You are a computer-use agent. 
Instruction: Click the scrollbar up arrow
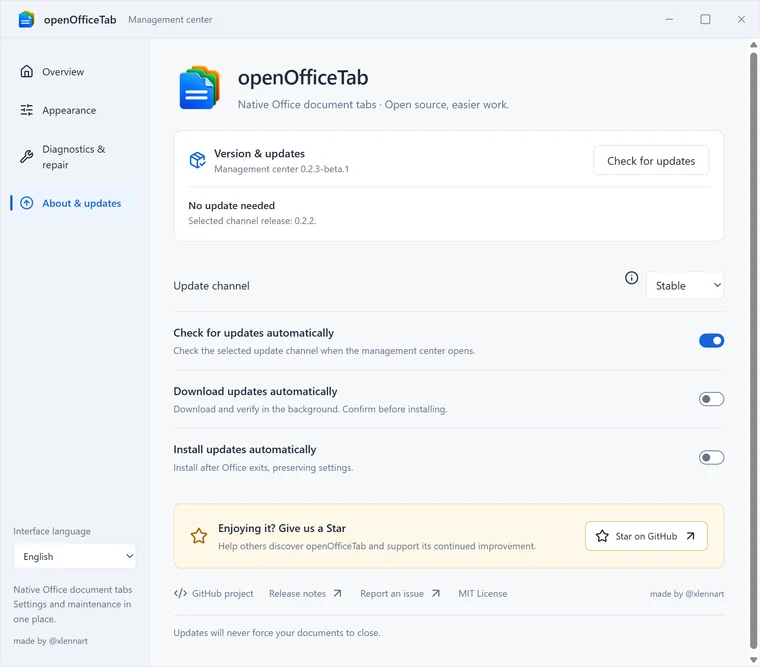[x=753, y=45]
